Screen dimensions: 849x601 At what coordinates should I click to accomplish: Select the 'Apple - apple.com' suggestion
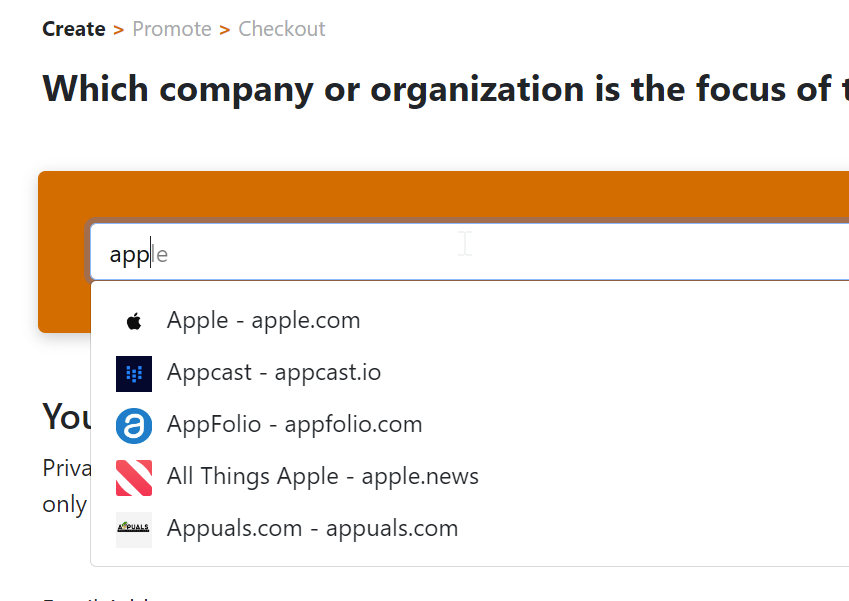click(470, 321)
